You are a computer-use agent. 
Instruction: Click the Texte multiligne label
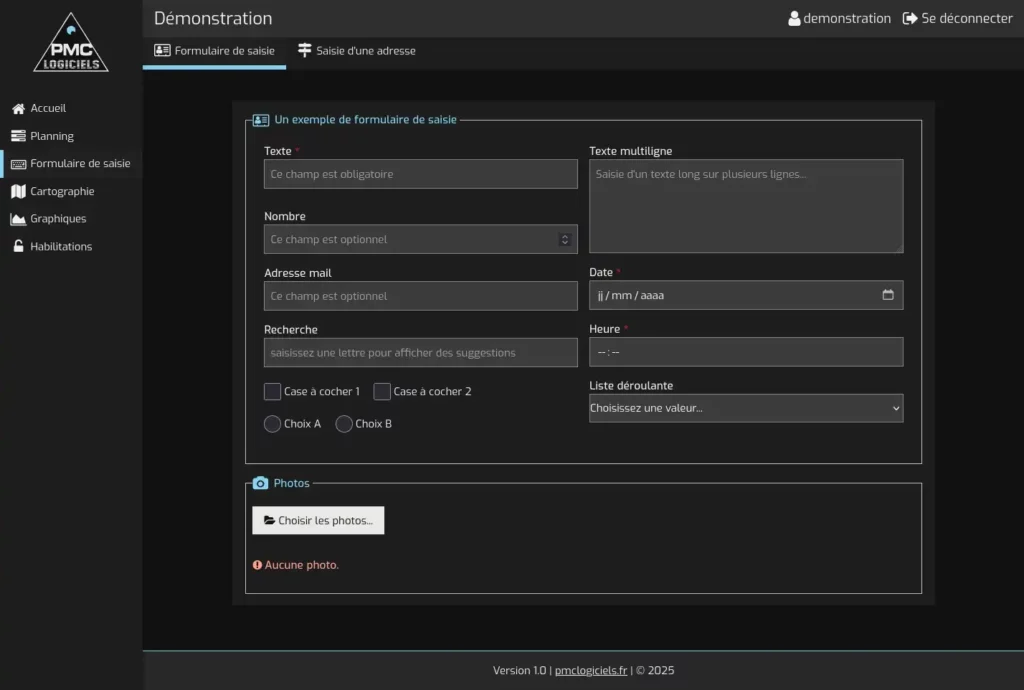pos(630,151)
